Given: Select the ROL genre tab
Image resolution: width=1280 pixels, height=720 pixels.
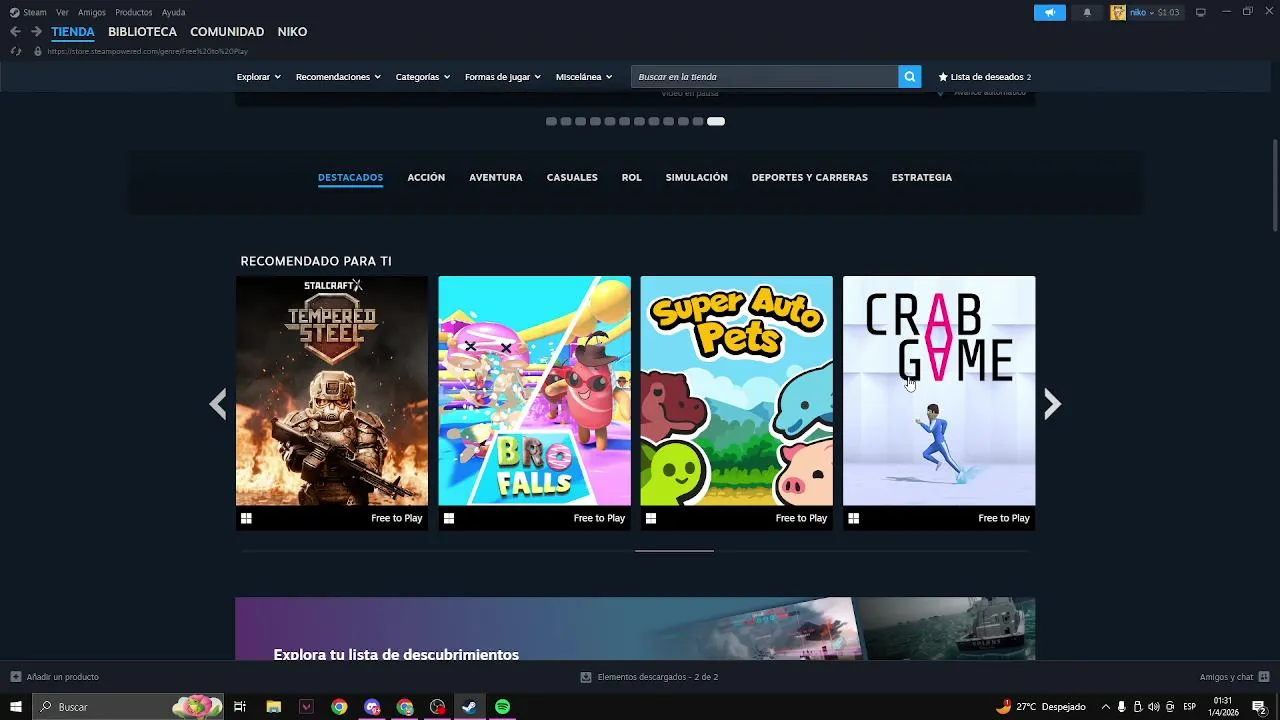Looking at the screenshot, I should [631, 177].
